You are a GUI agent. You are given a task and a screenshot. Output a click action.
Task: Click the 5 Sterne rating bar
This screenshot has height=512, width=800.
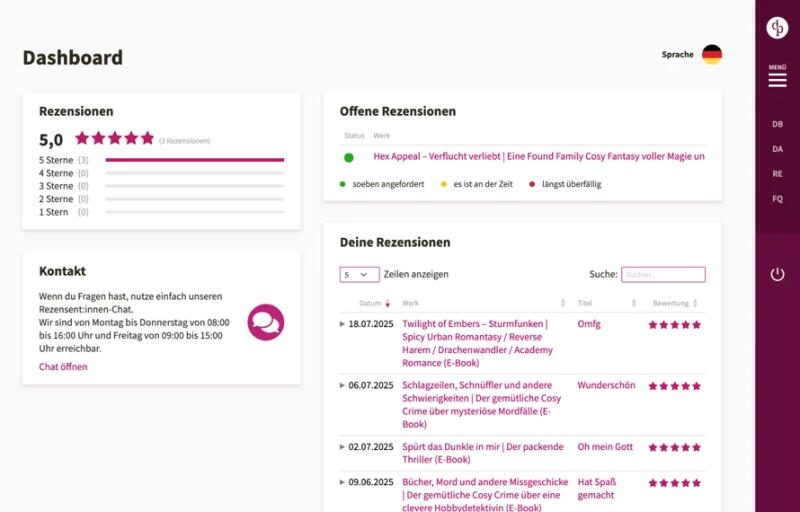[194, 160]
